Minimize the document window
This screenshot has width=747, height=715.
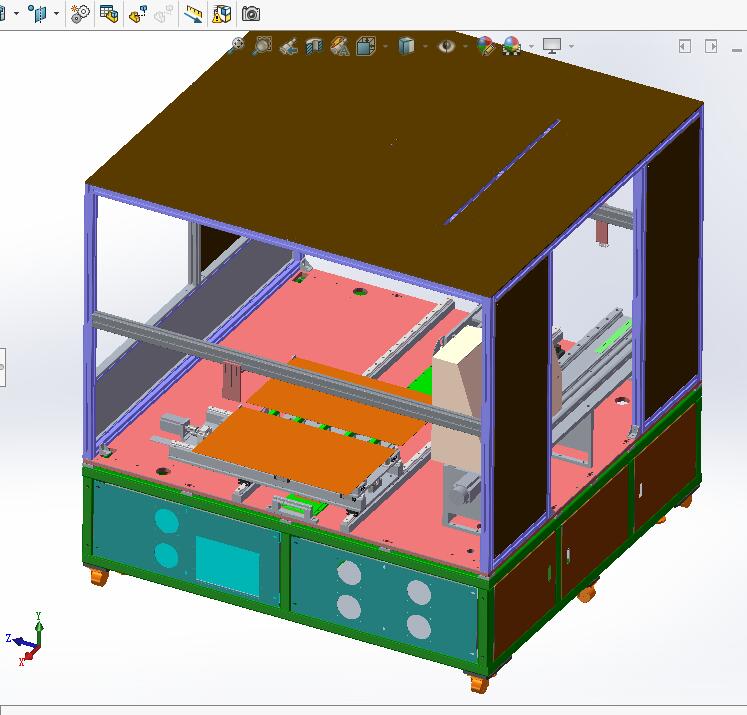(x=737, y=50)
